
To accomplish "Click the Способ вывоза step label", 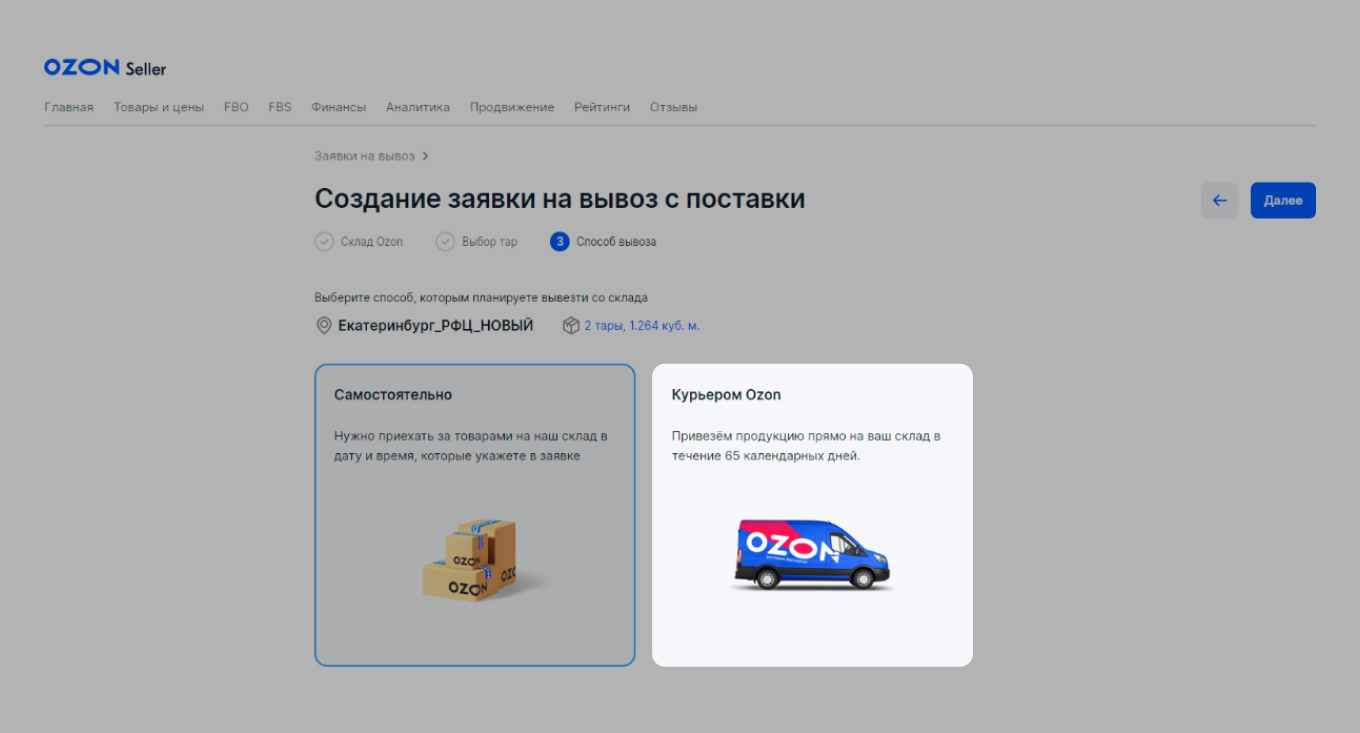I will pos(616,242).
